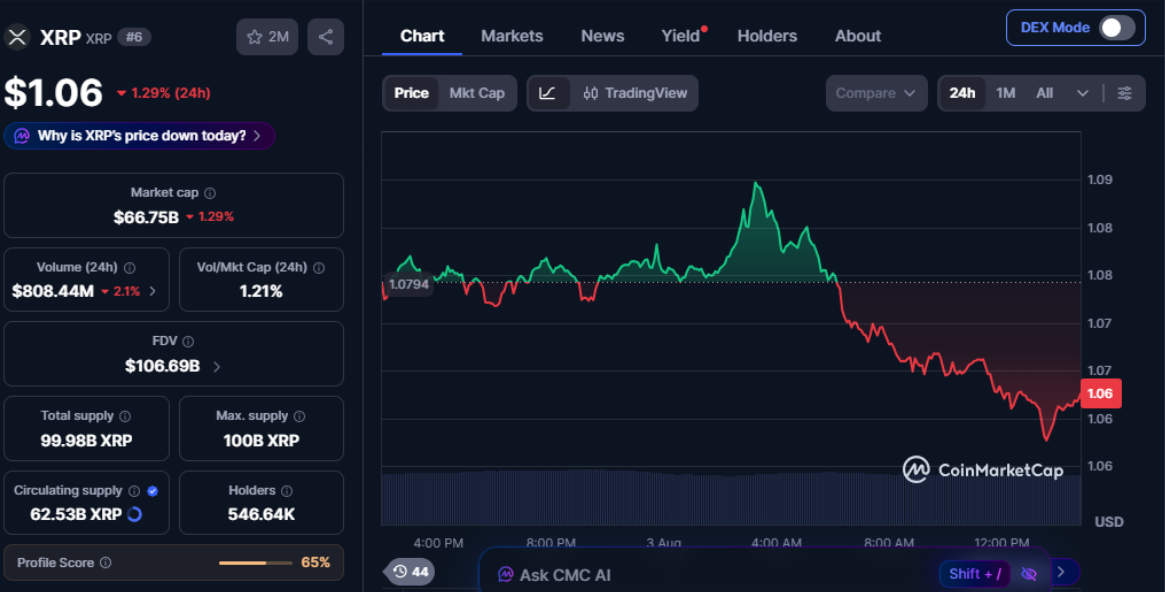
Task: Click the Profile Score info icon
Action: coord(106,562)
